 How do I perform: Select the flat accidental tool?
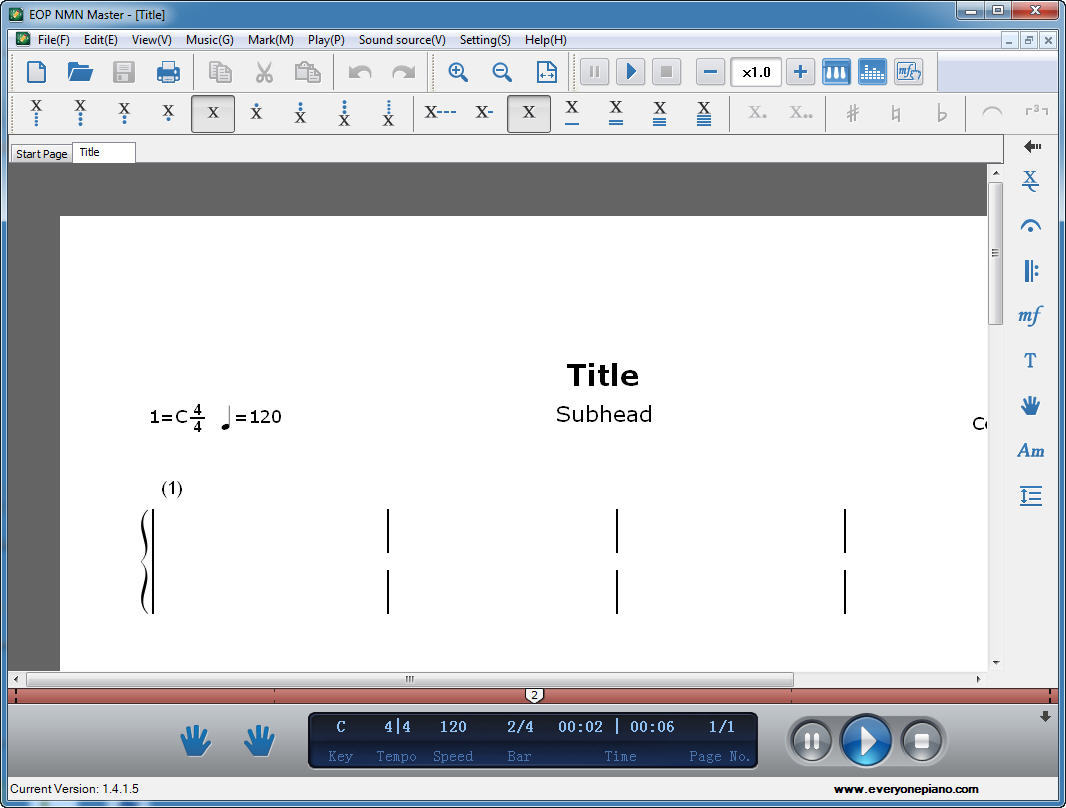941,113
